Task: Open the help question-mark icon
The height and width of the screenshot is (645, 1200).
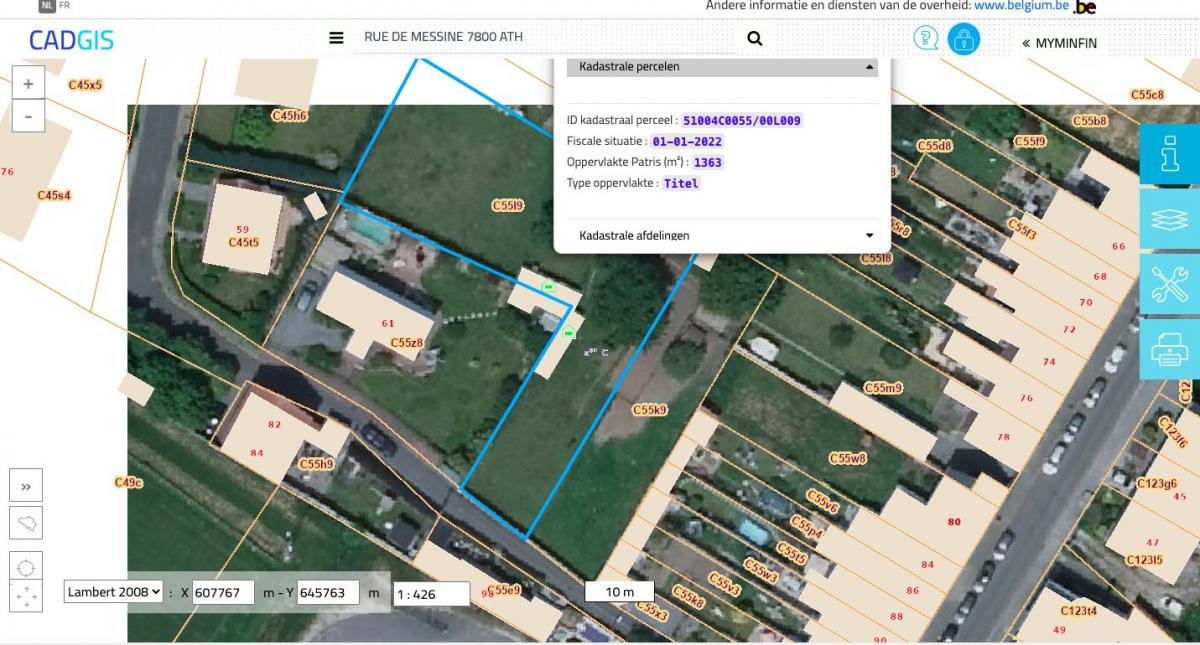Action: click(926, 39)
